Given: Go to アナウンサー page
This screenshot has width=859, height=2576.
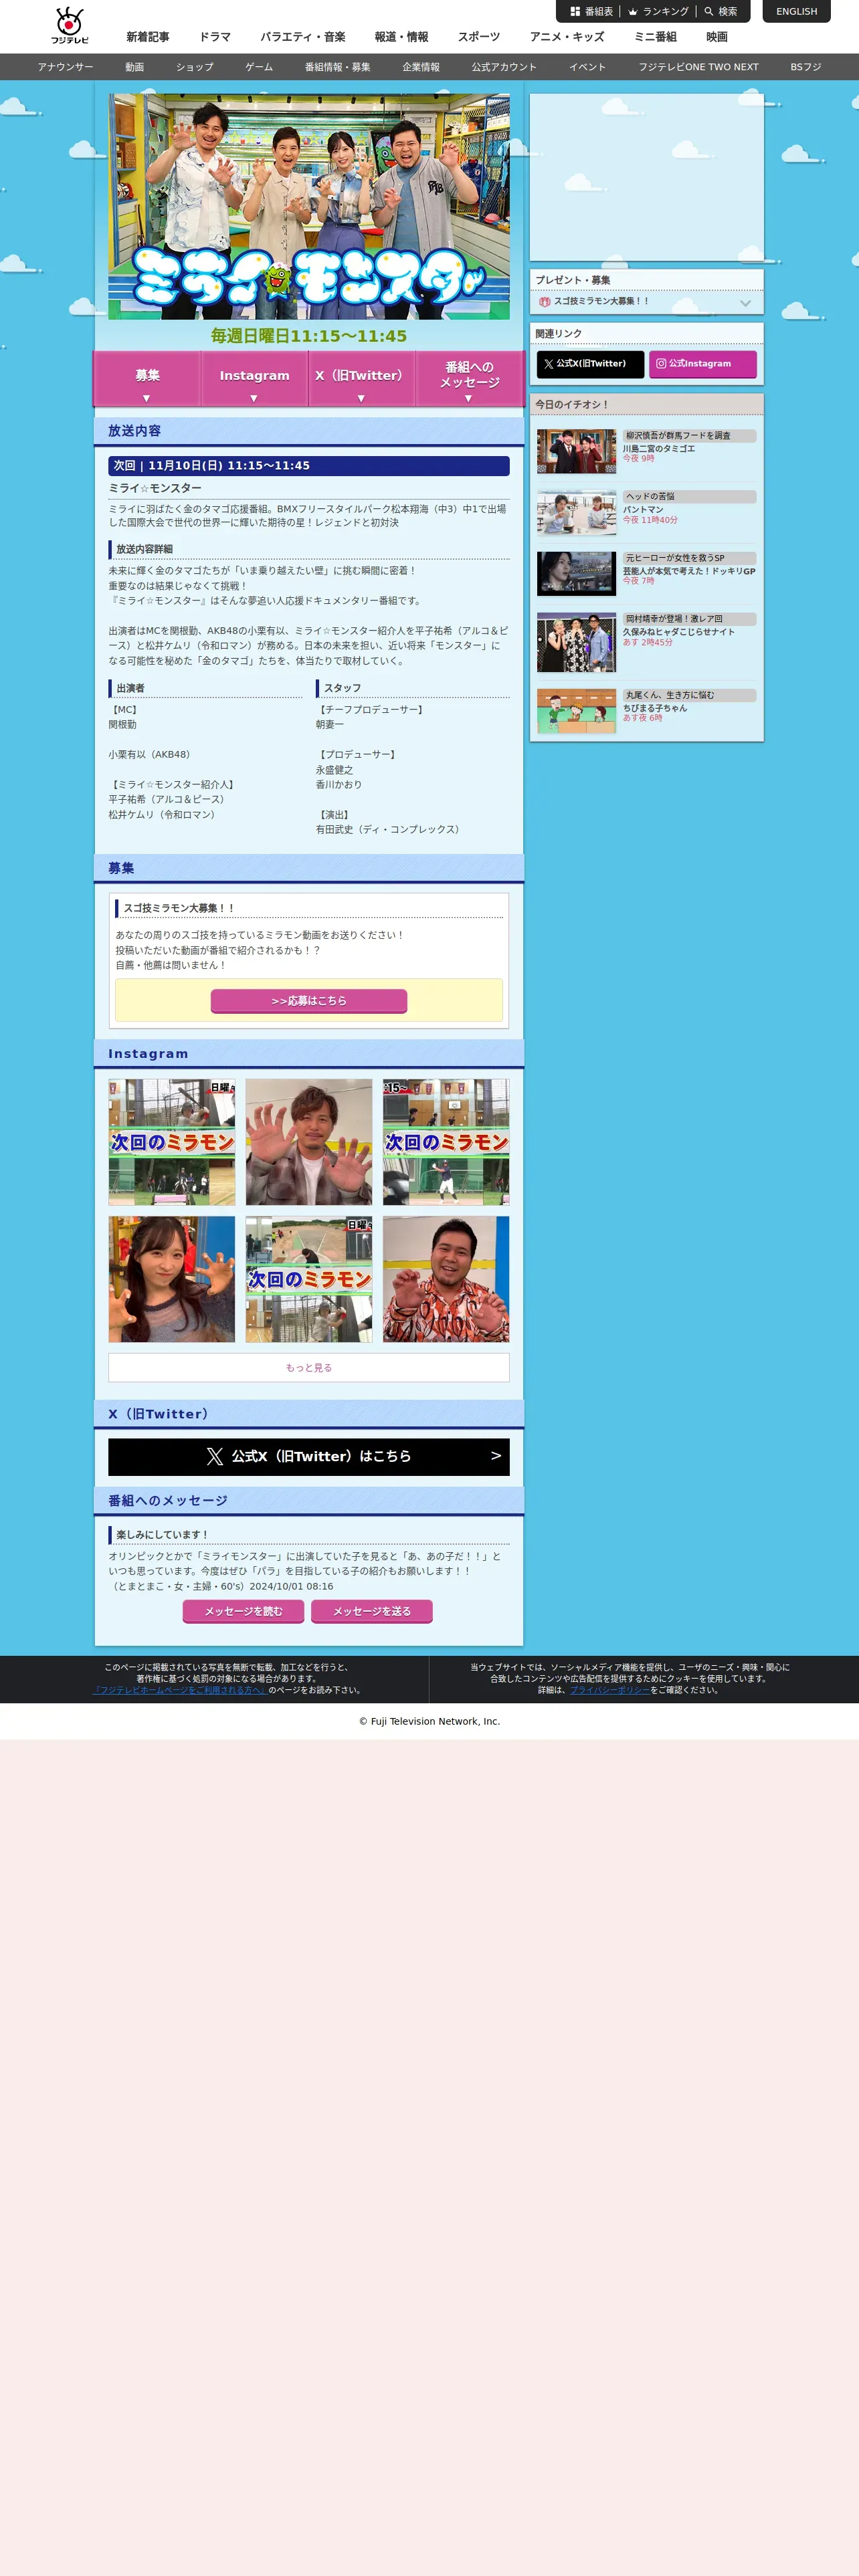Looking at the screenshot, I should 66,67.
